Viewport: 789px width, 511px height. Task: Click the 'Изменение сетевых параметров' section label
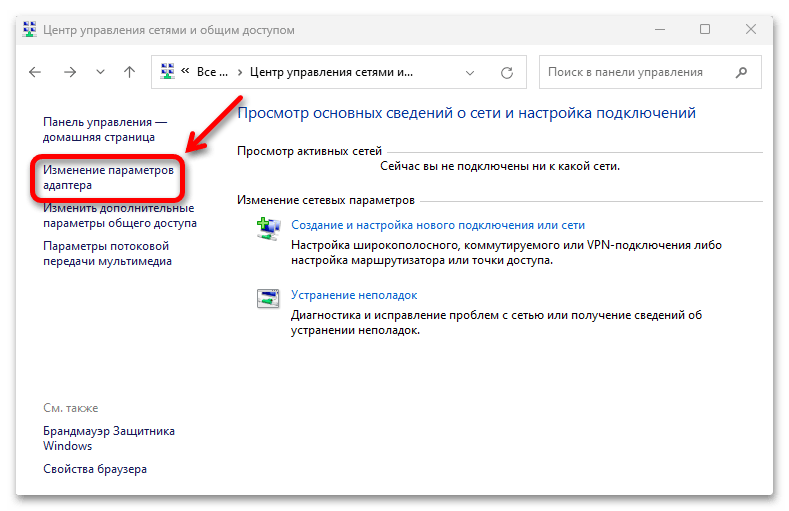pos(326,200)
